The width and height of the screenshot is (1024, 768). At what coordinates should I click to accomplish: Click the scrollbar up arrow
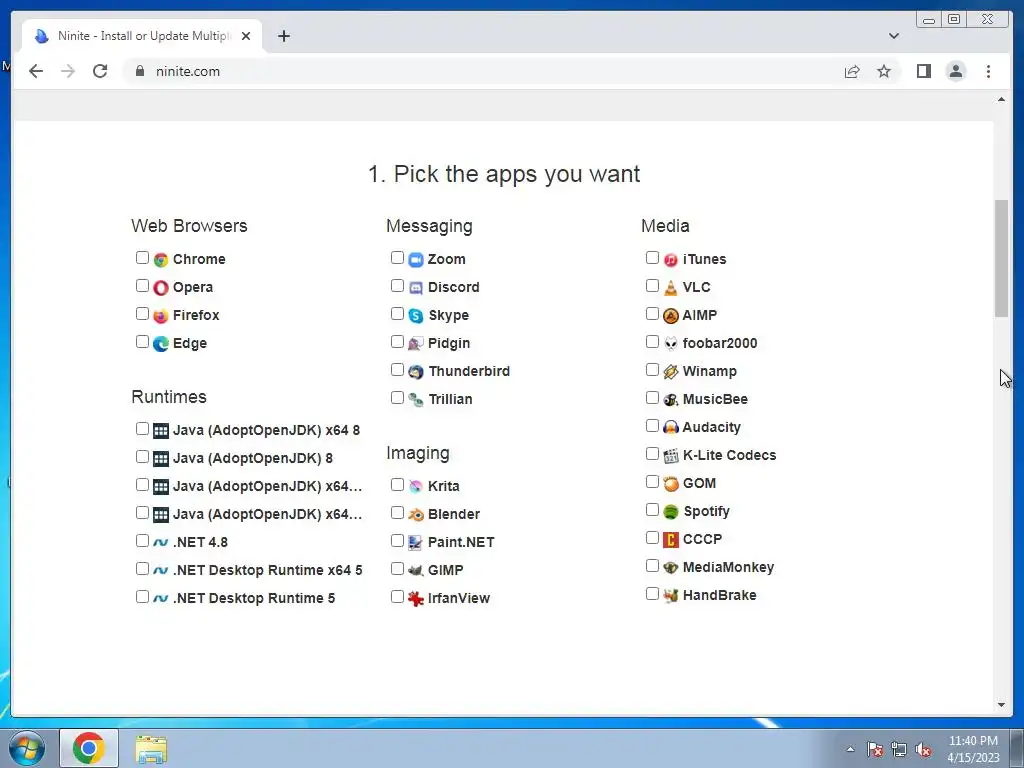point(1001,99)
